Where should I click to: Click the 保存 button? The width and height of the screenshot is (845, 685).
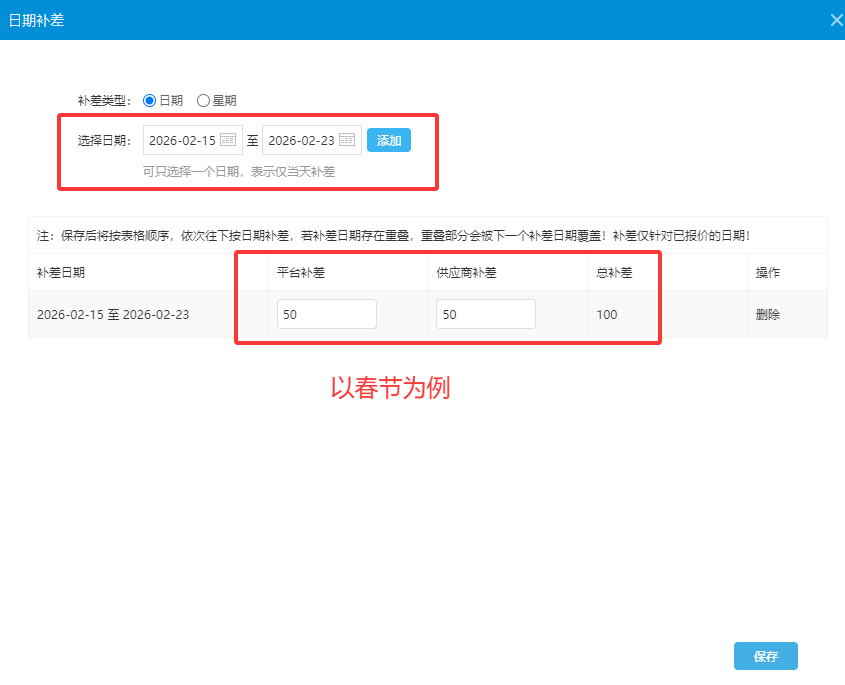pos(765,656)
